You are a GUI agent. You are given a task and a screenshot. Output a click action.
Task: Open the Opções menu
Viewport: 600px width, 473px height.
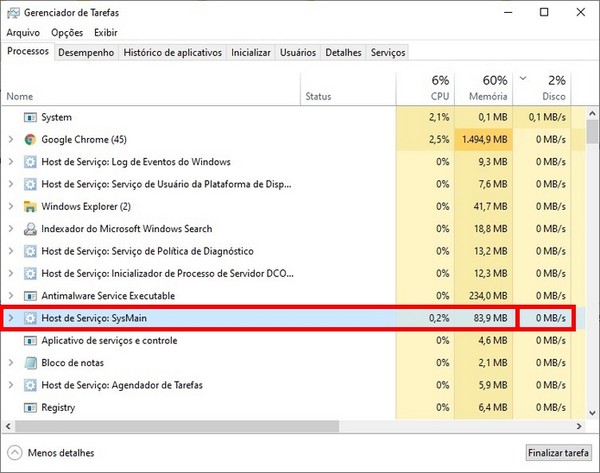pyautogui.click(x=67, y=33)
